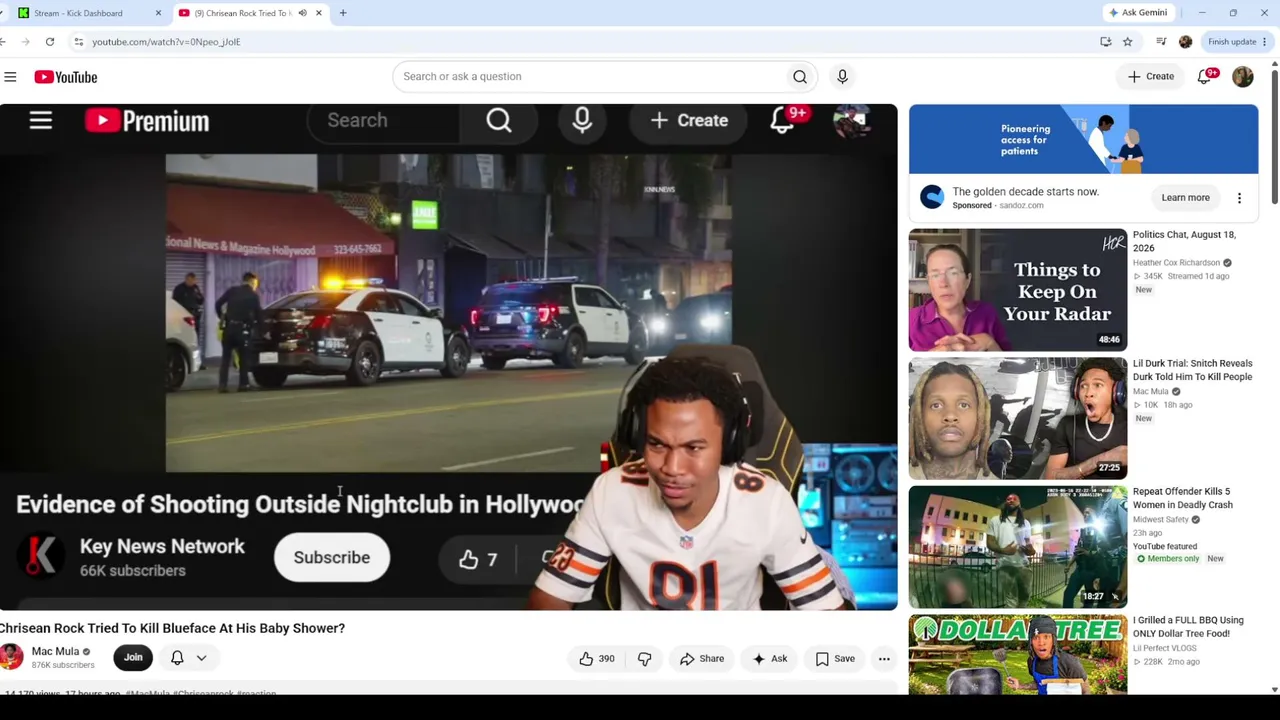Mute the YouTube tab audio icon
The image size is (1280, 720).
tap(302, 13)
